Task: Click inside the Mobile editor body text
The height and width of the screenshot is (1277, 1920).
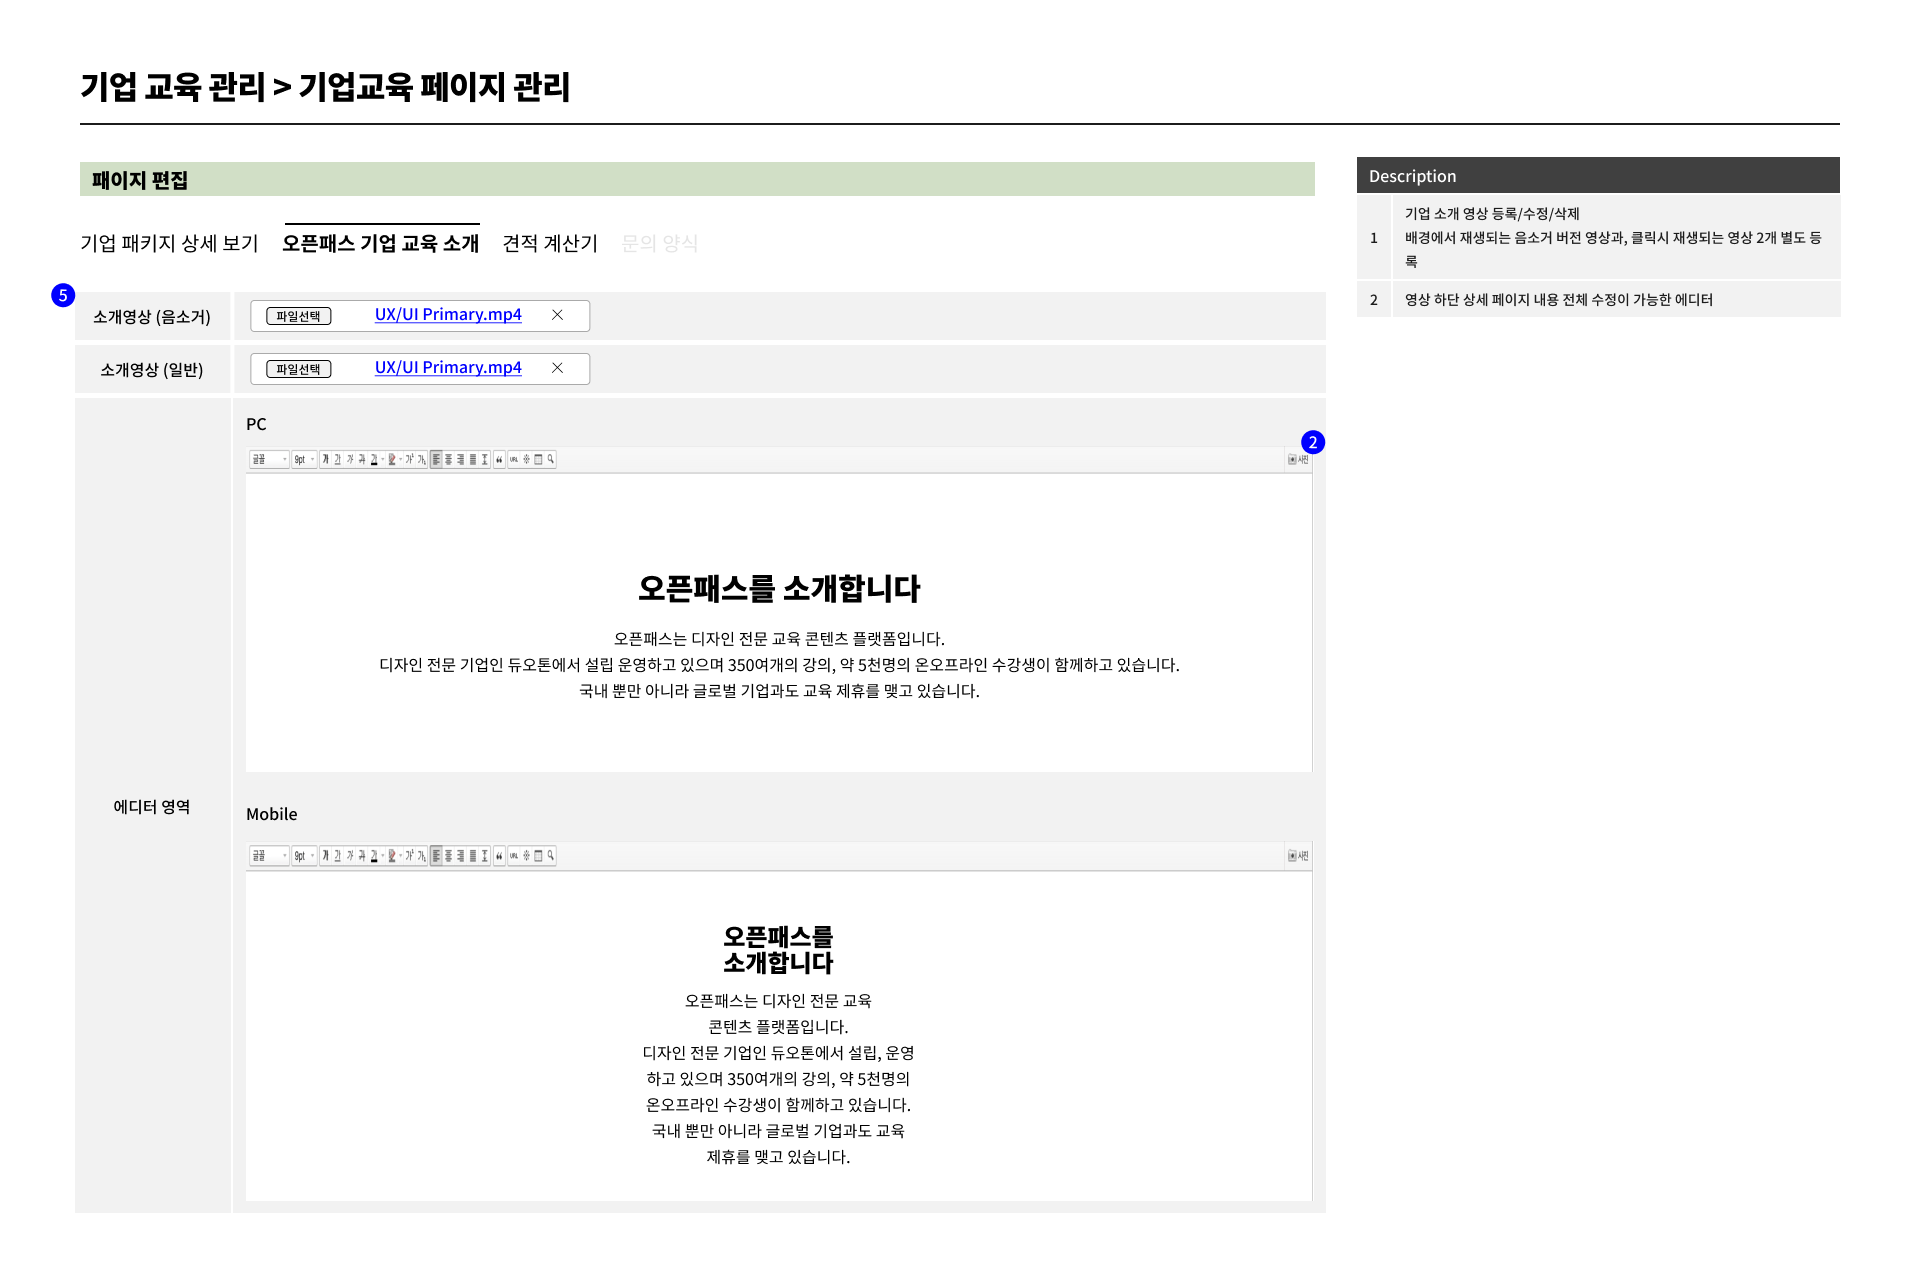Action: click(x=778, y=1078)
